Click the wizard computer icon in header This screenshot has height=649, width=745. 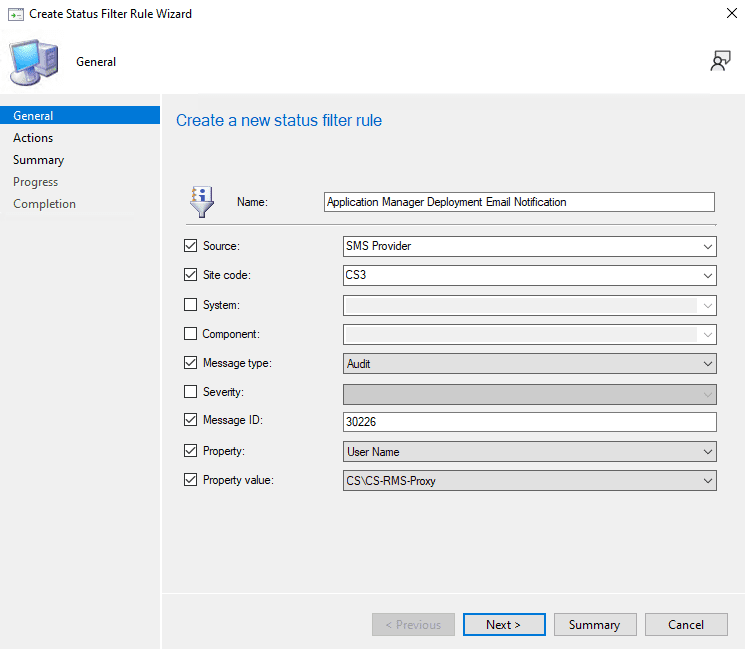34,62
